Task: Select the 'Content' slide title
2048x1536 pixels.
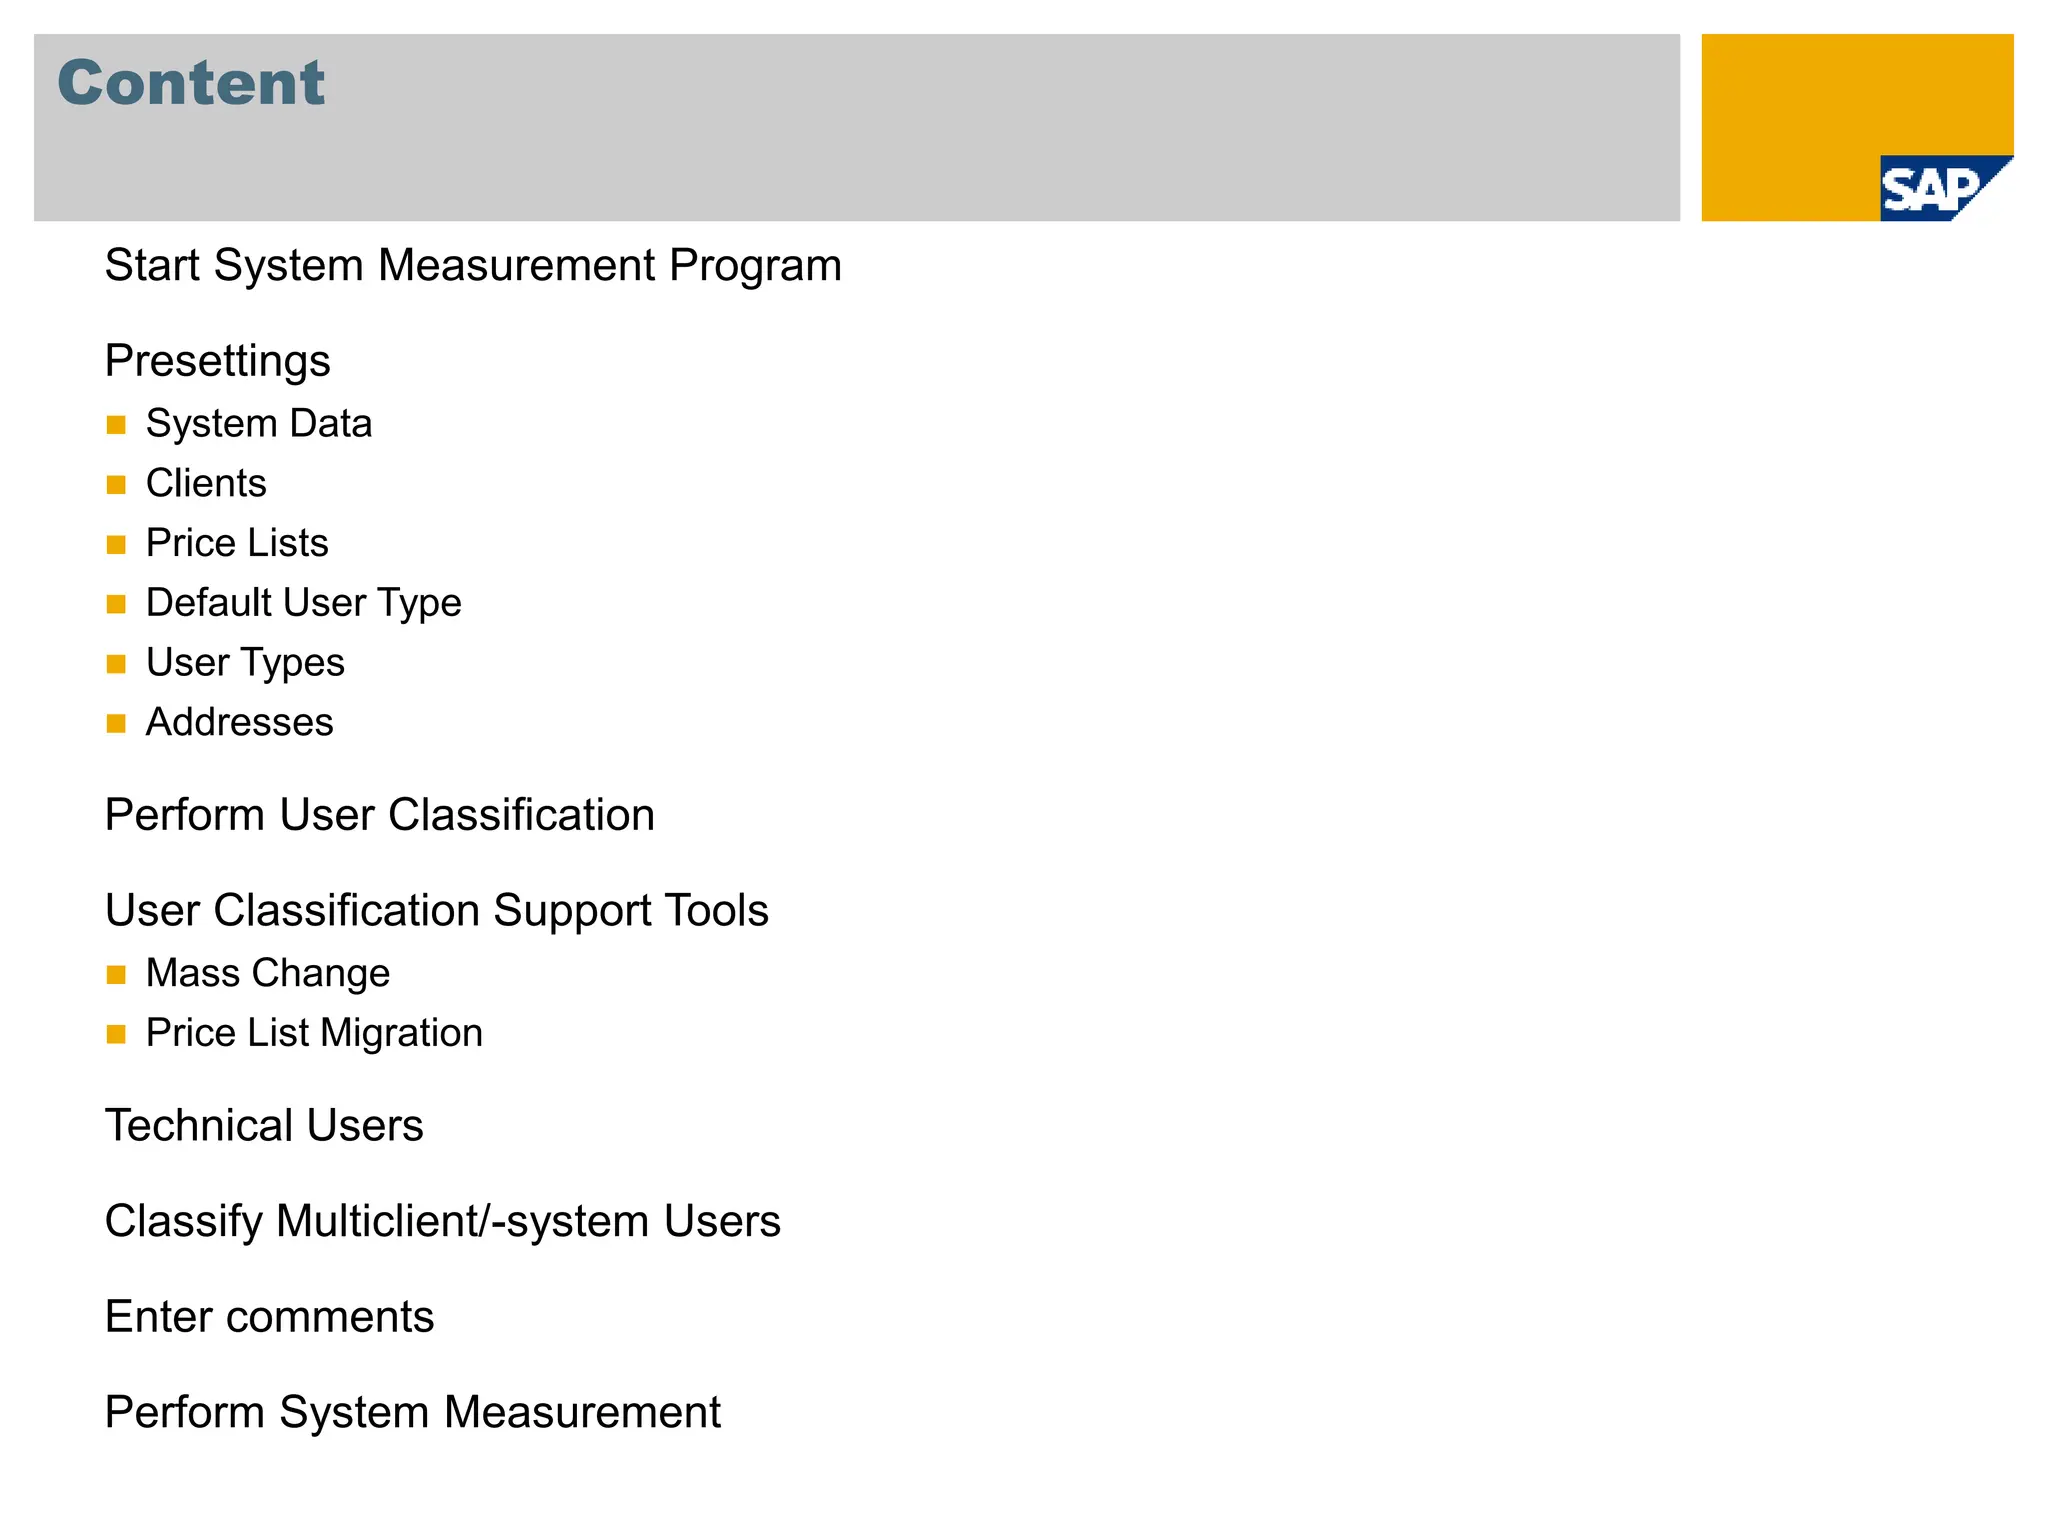Action: tap(191, 82)
